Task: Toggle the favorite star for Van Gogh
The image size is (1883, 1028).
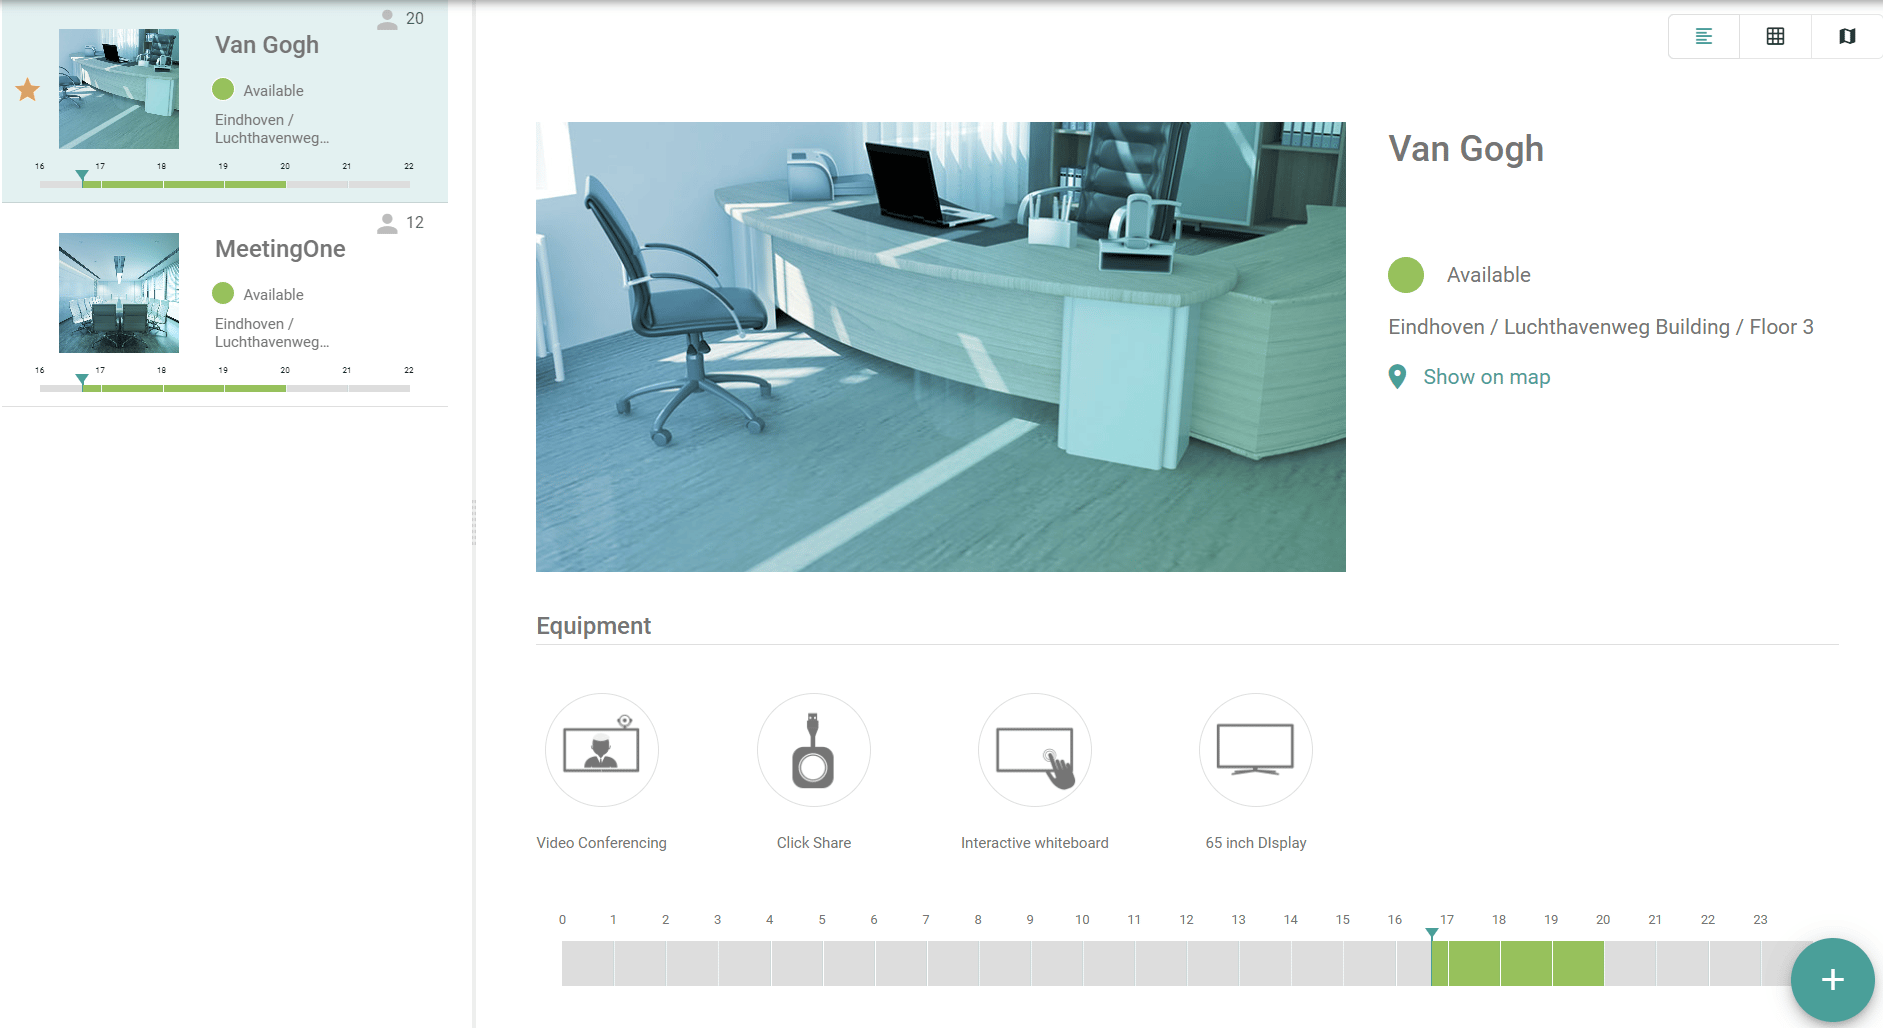Action: 28,90
